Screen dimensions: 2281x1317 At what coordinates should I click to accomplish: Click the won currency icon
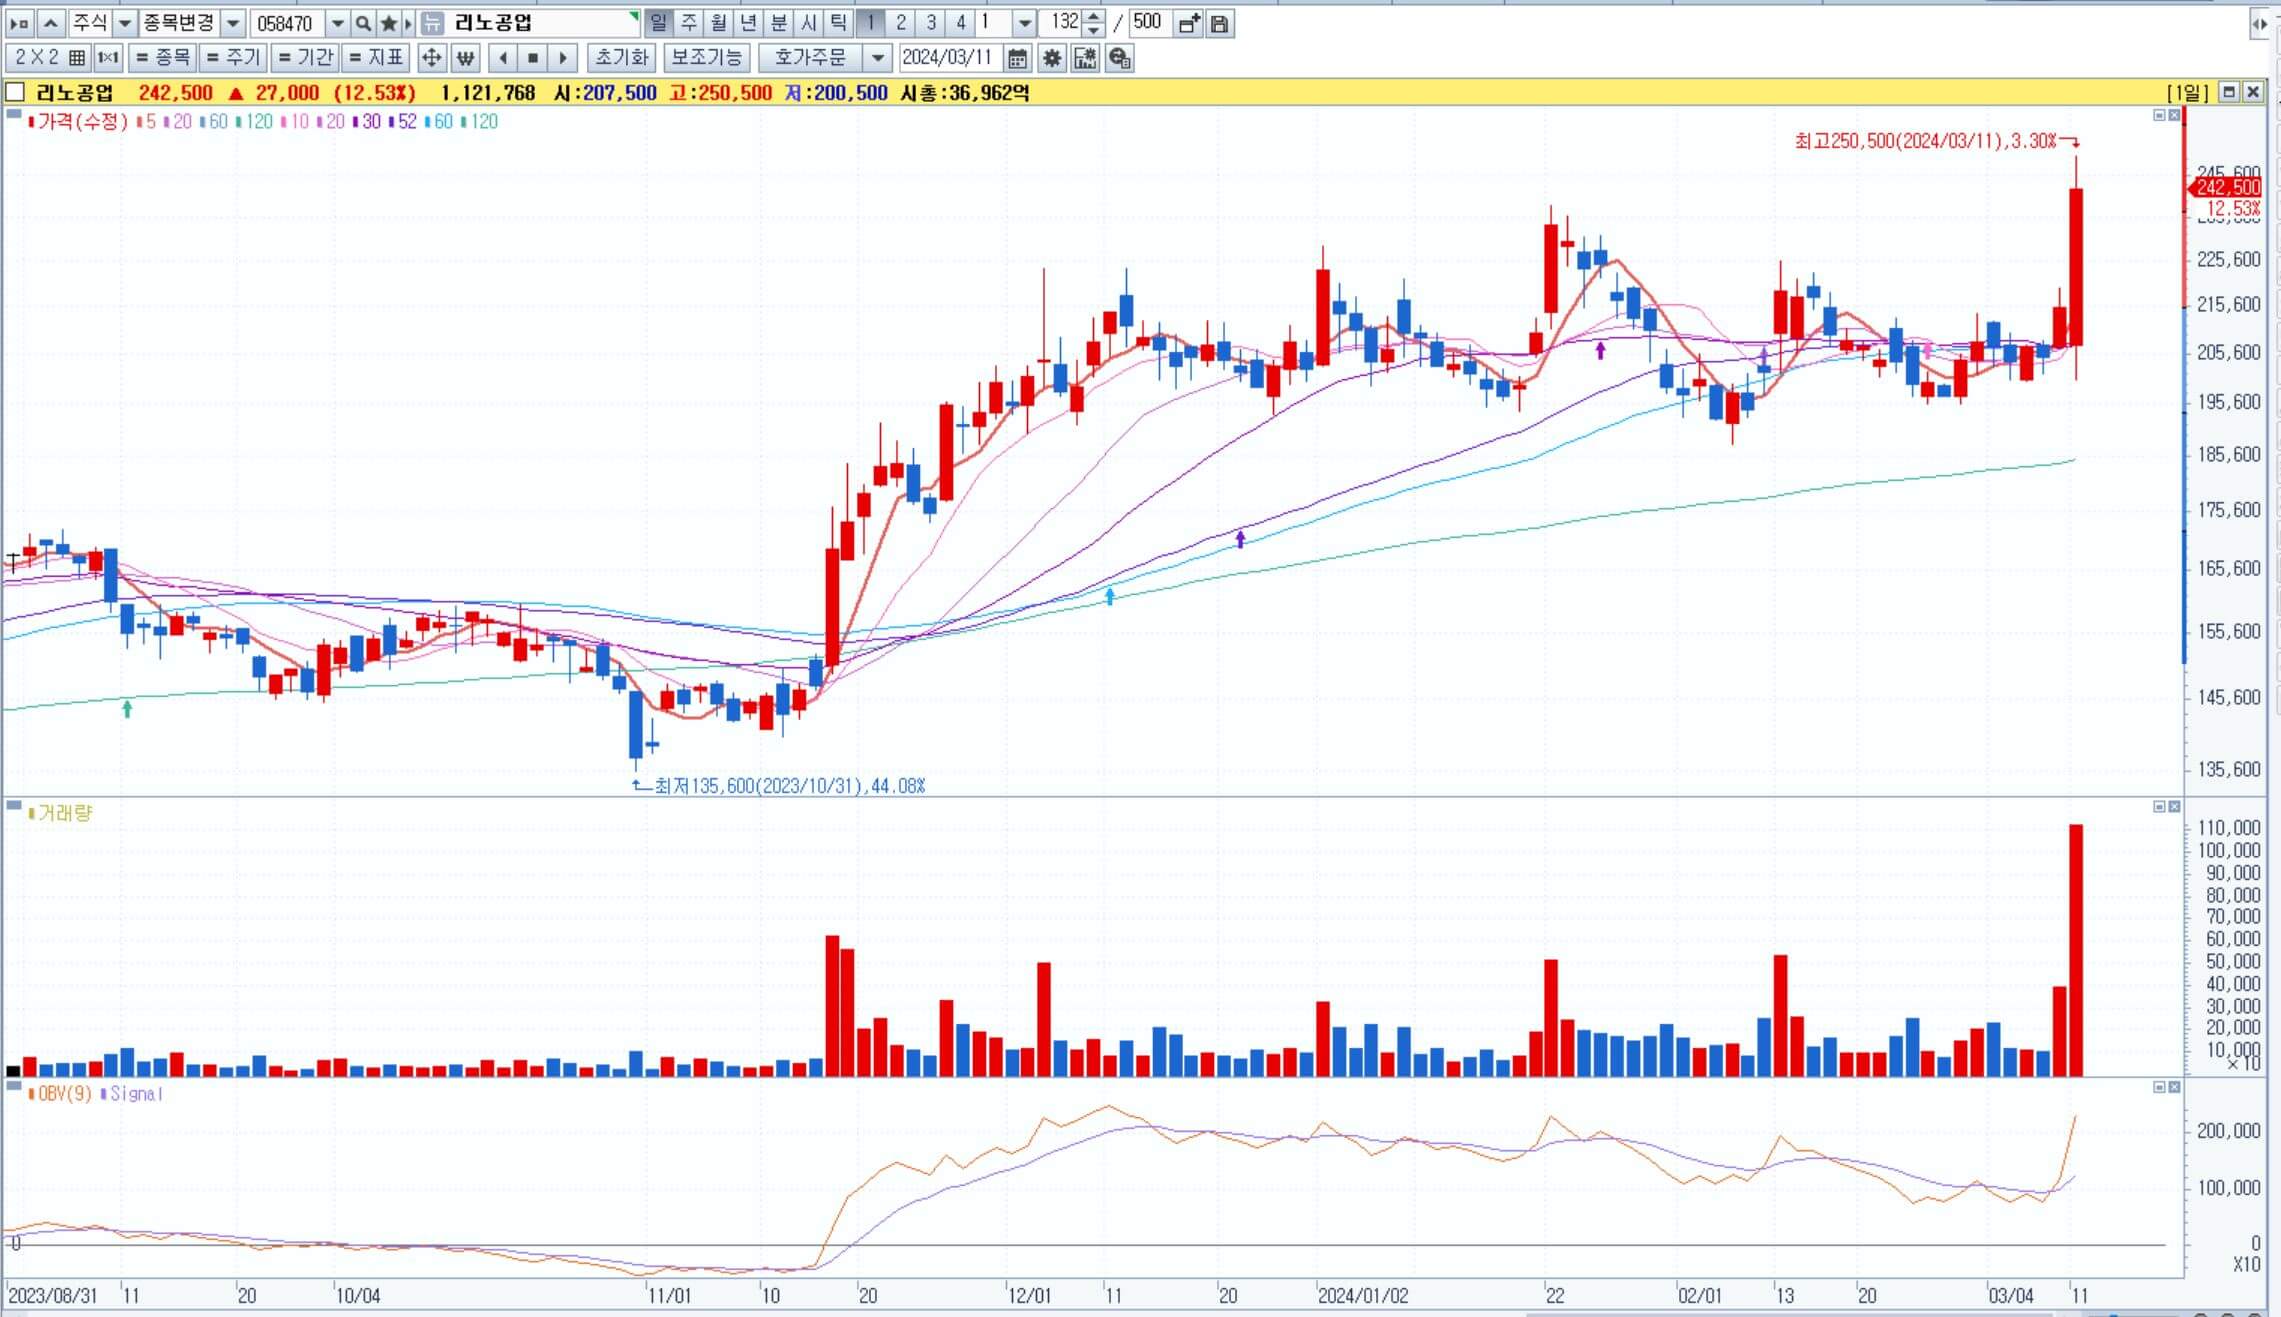coord(465,58)
